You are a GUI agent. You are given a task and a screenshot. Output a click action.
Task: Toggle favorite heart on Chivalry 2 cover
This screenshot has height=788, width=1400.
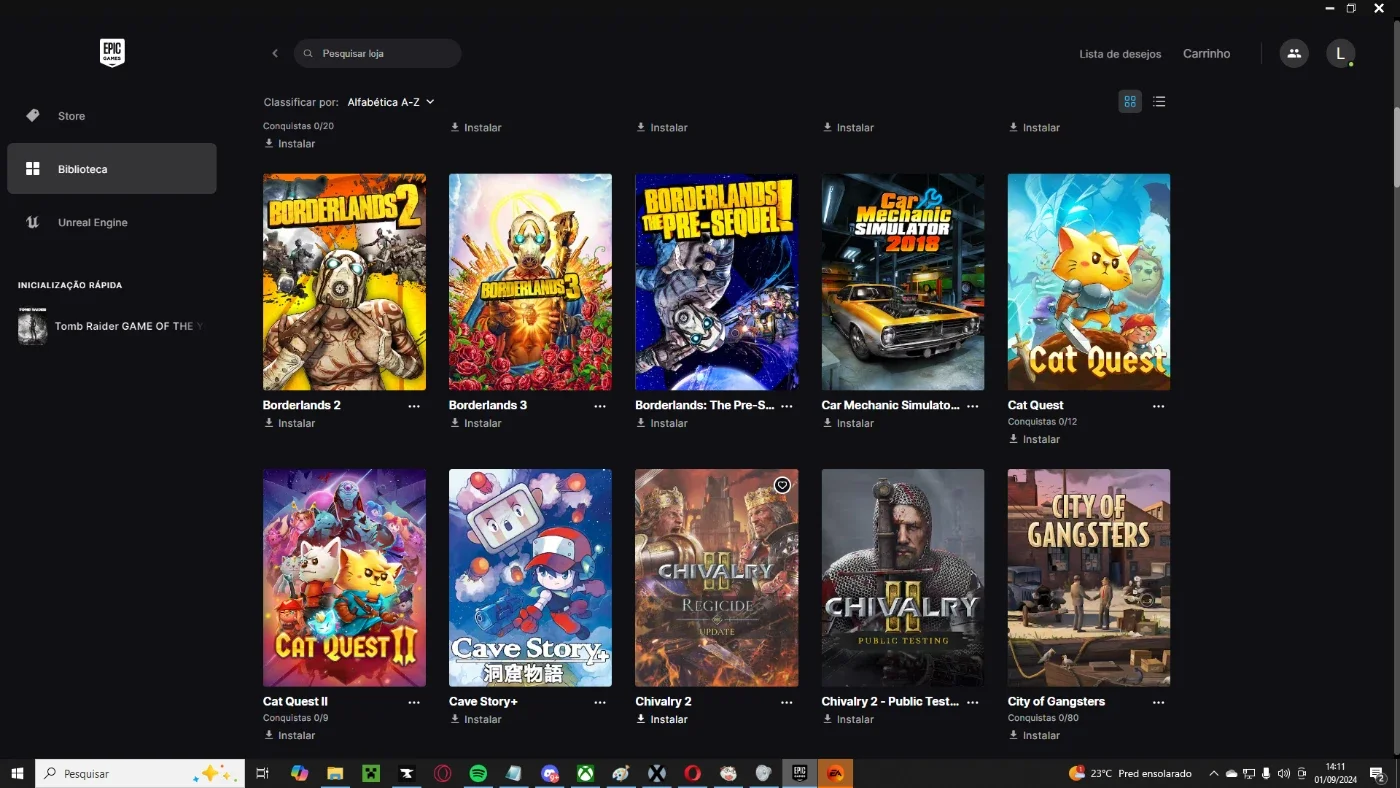coord(782,485)
